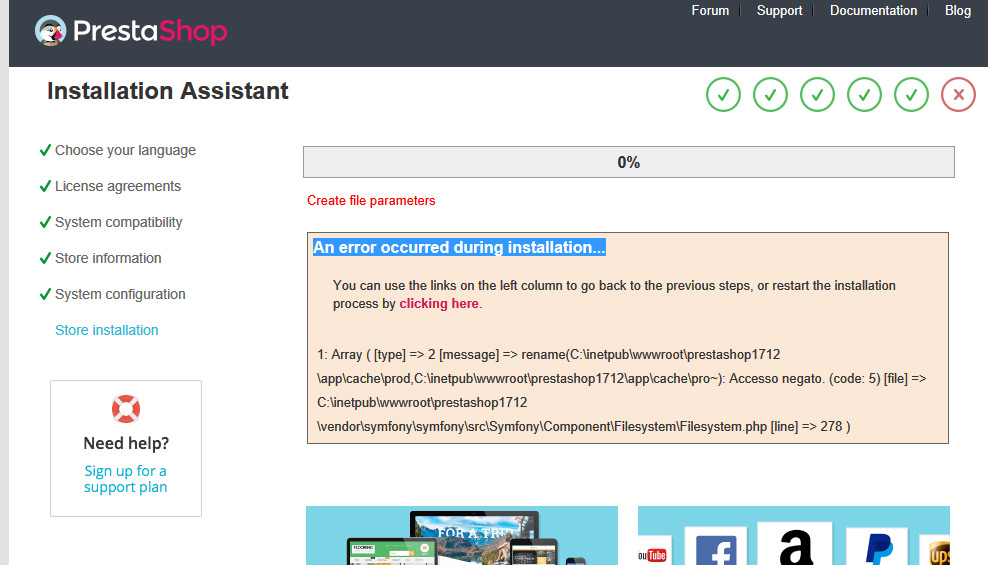This screenshot has height=565, width=988.
Task: Open the Forum link in header
Action: click(710, 11)
